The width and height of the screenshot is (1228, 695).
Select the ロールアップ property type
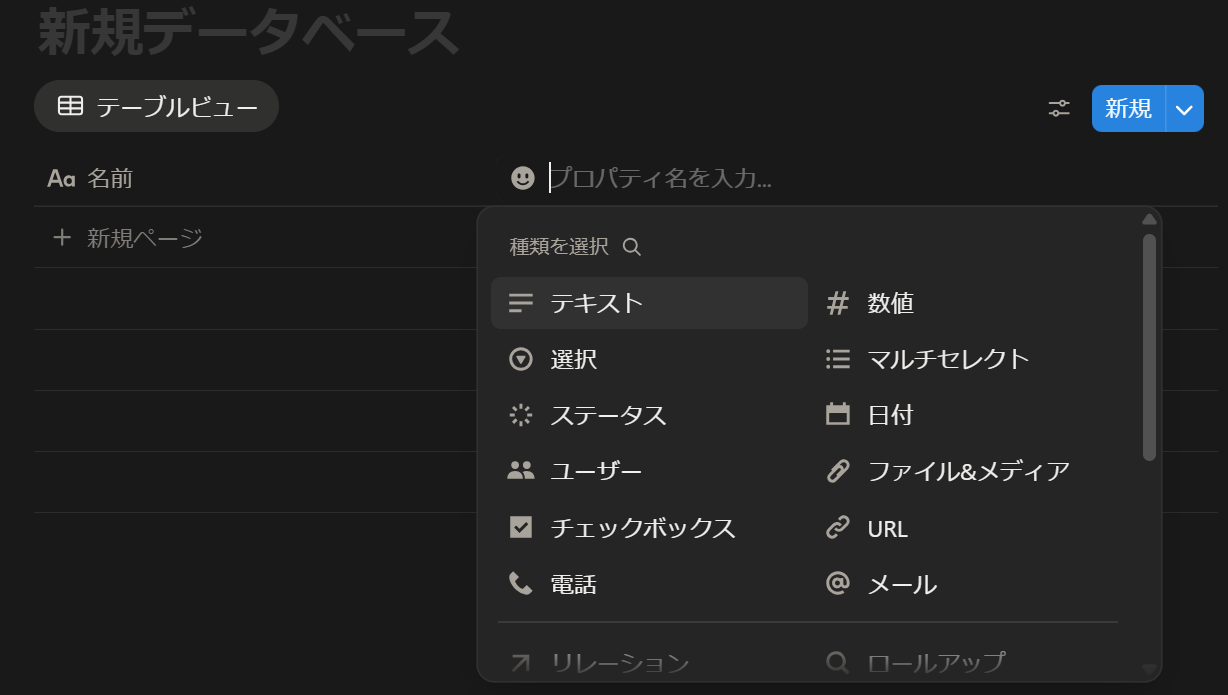point(966,662)
